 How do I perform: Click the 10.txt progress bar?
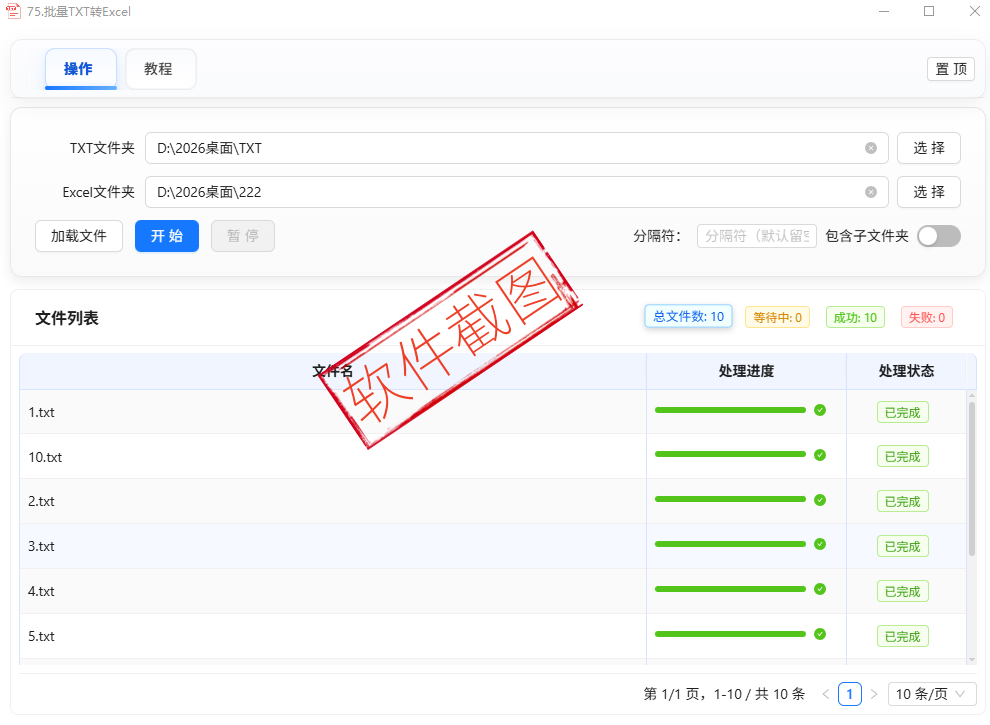point(730,455)
